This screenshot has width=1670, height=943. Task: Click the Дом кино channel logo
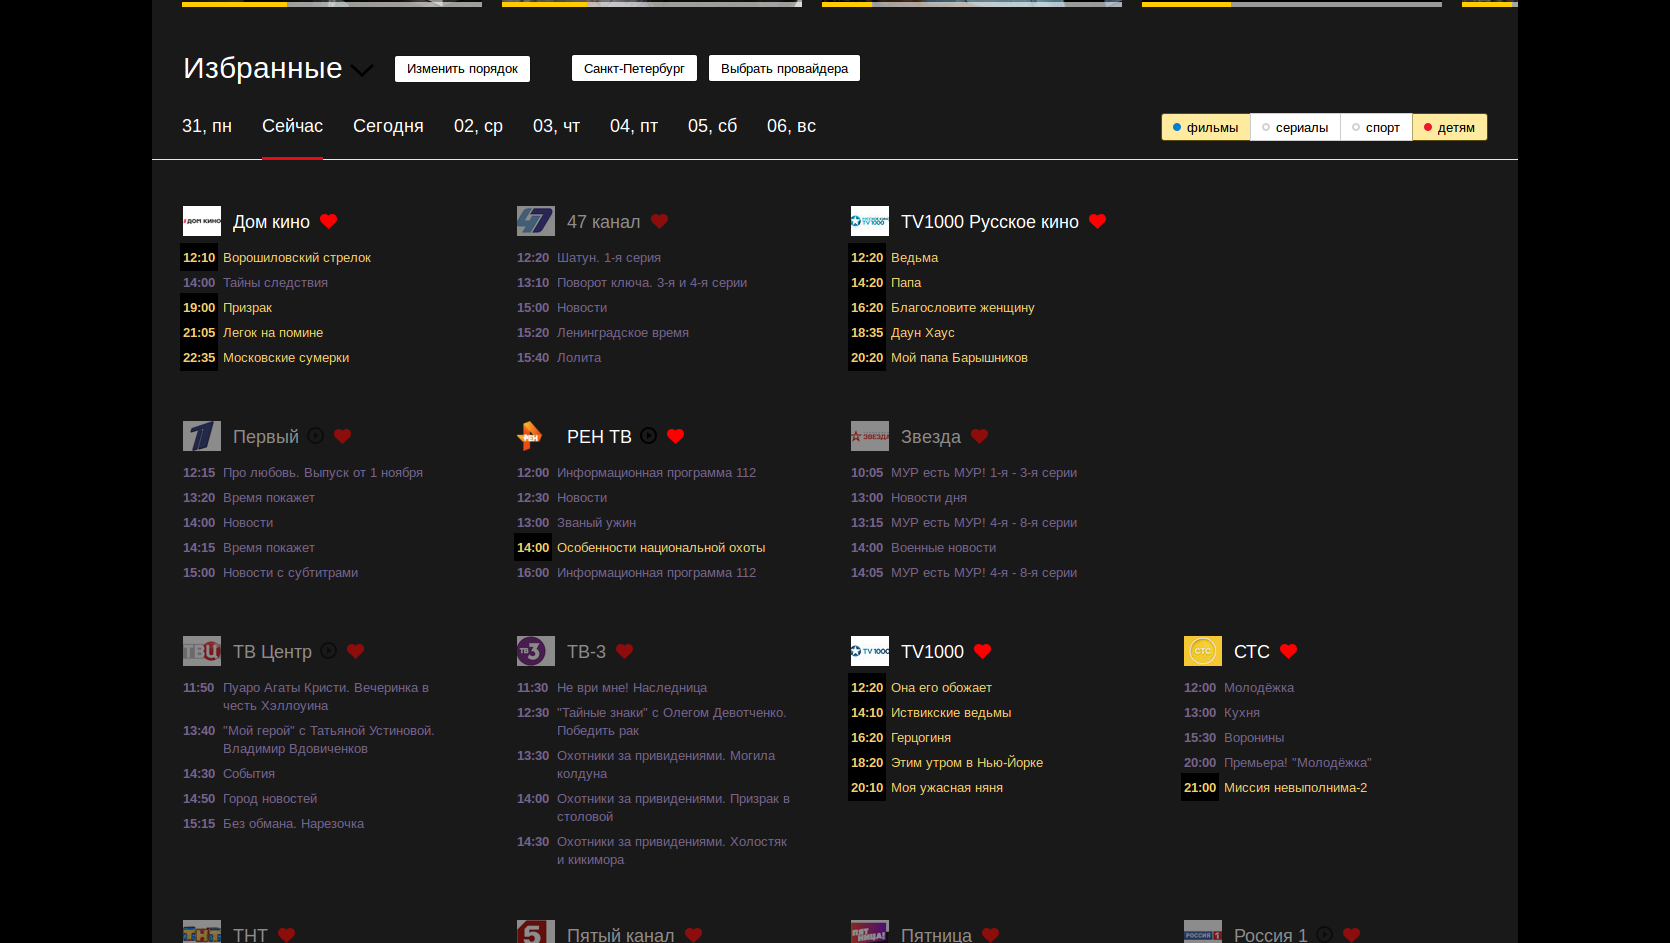click(x=202, y=221)
